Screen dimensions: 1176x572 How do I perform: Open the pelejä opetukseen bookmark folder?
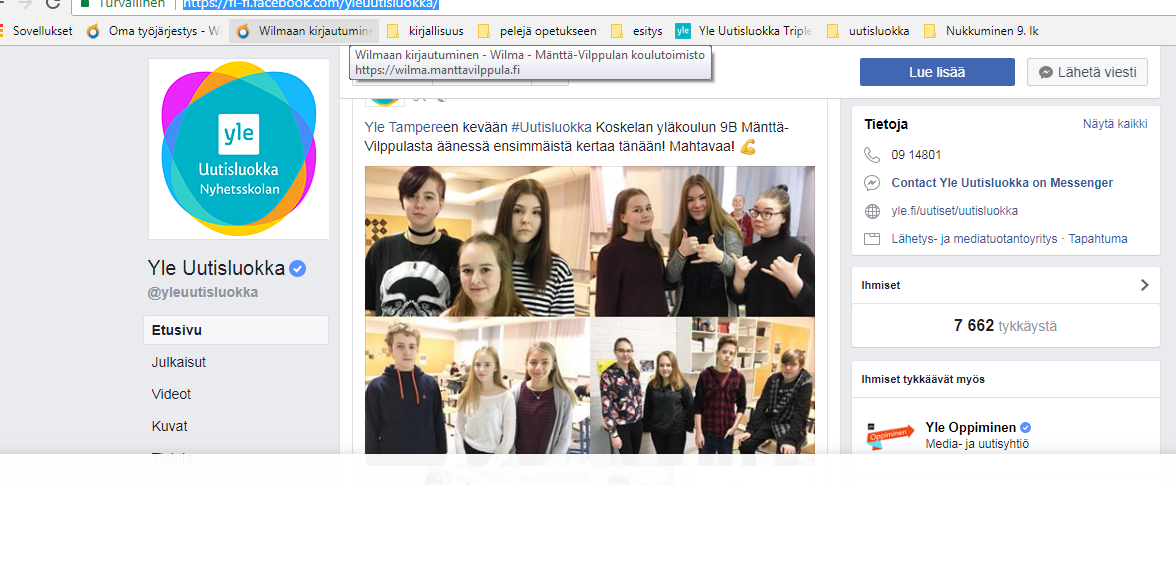537,31
